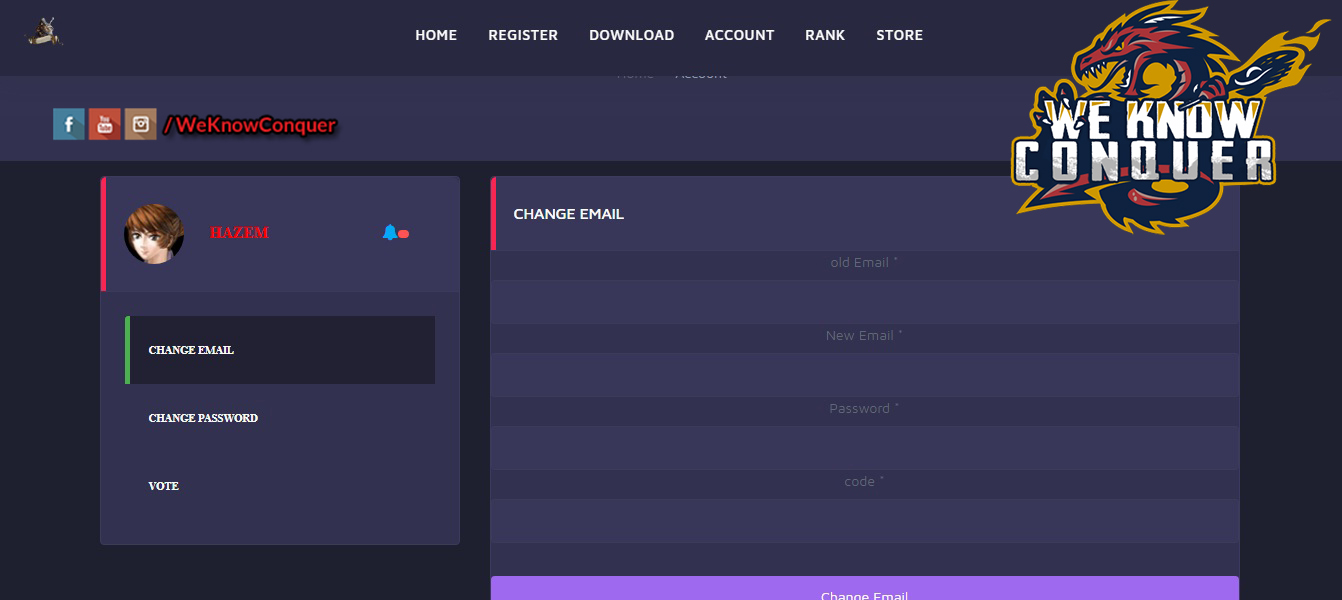Select CHANGE PASSWORD in the sidebar
1342x600 pixels.
[x=280, y=418]
